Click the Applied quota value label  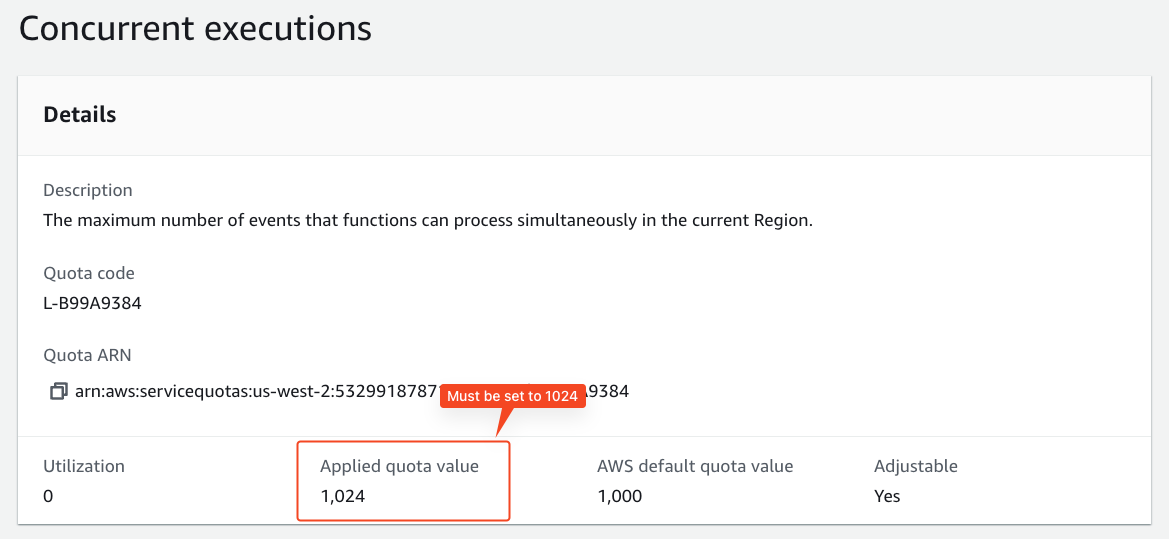399,467
